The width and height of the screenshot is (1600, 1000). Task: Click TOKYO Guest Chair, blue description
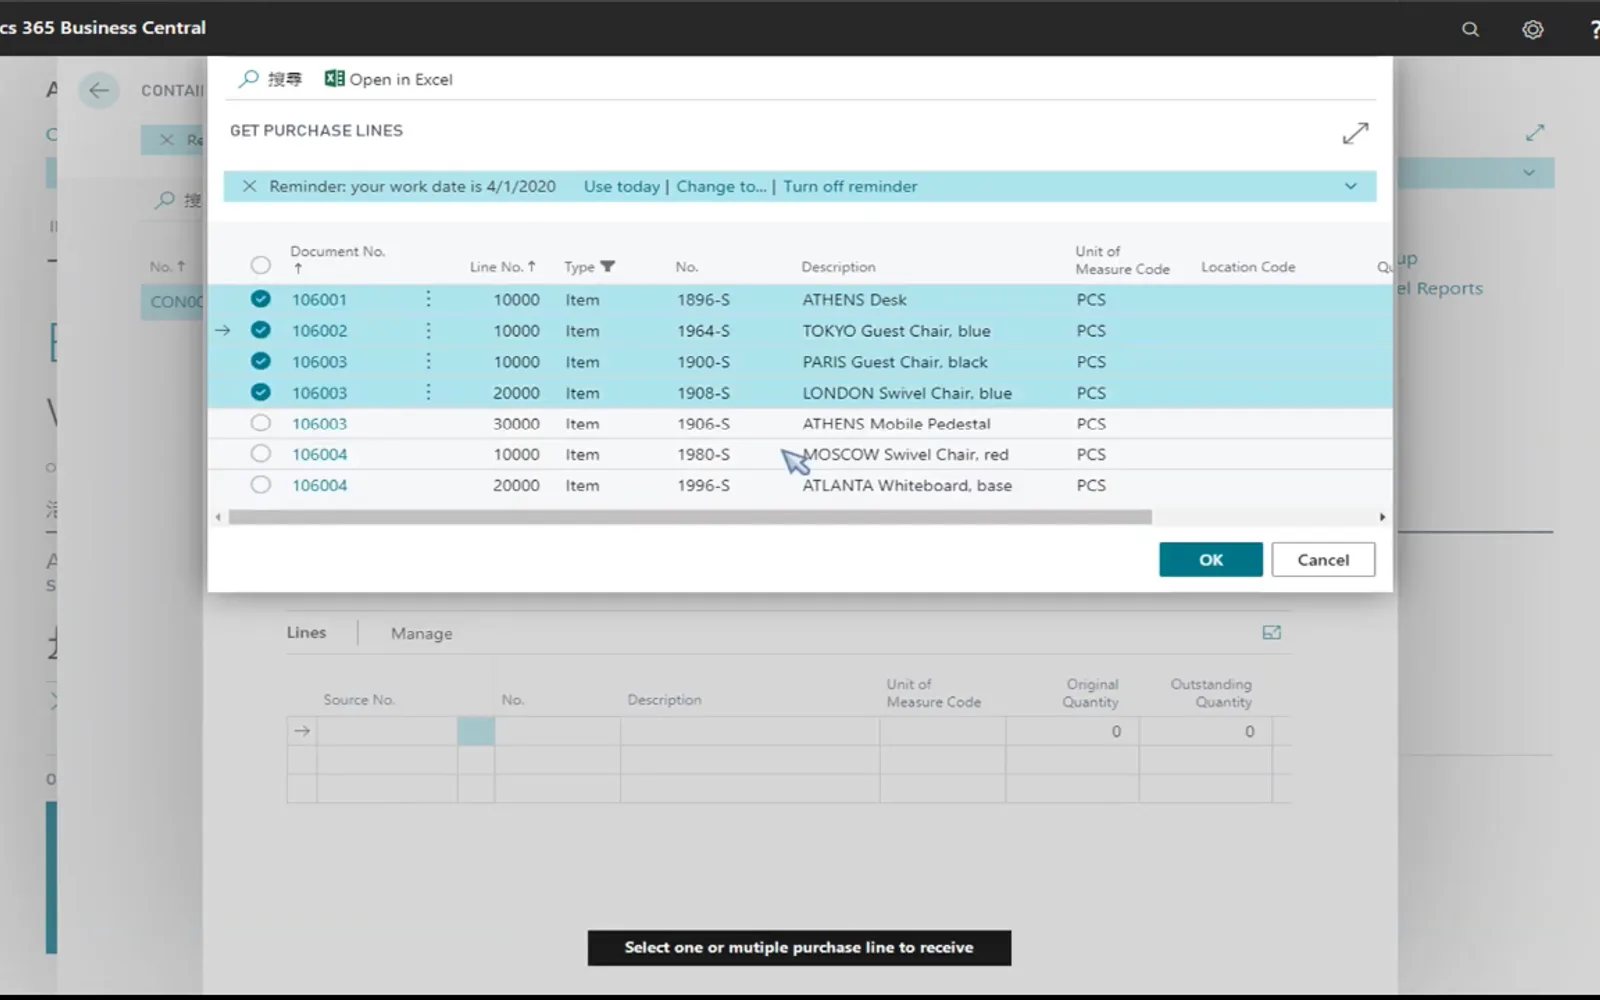pyautogui.click(x=896, y=330)
